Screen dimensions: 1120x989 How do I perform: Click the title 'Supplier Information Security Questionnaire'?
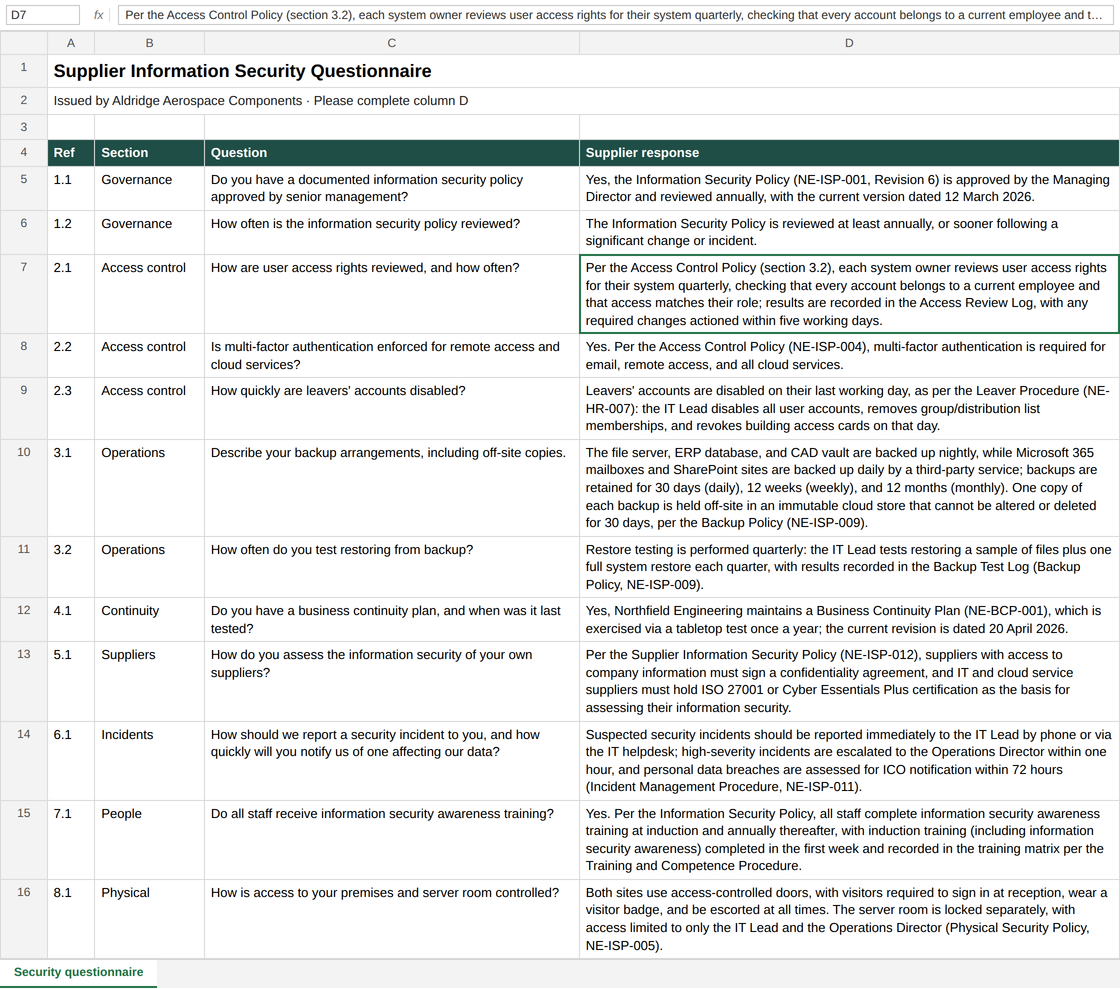click(242, 71)
